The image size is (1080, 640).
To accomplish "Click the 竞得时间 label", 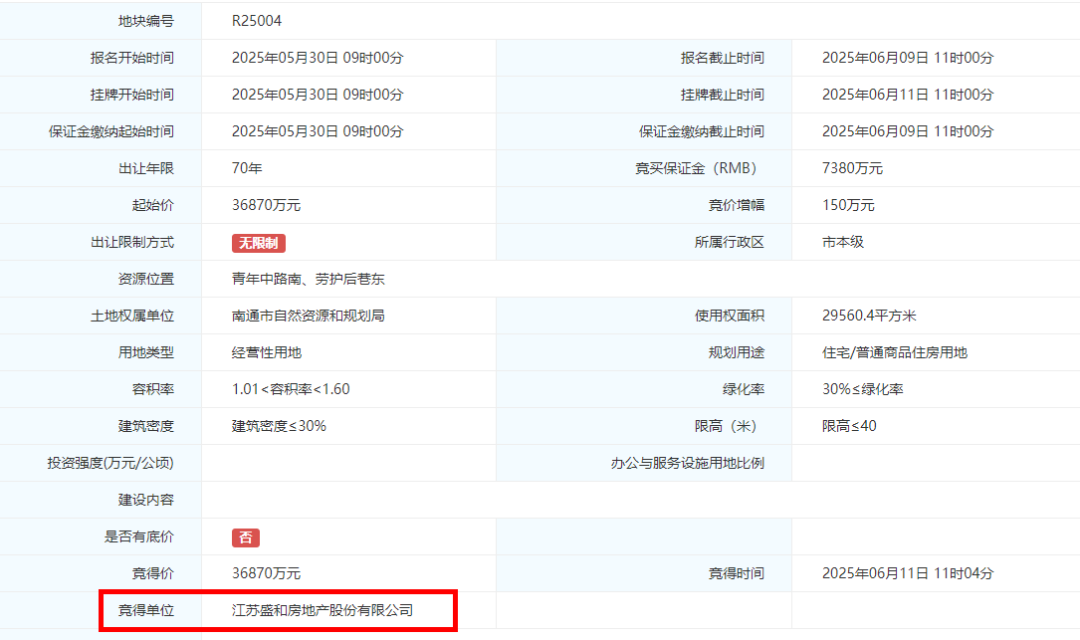I will pos(736,573).
